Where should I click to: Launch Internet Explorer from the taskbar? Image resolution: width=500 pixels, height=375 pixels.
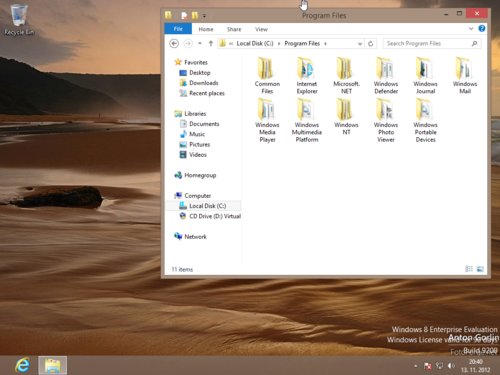point(22,365)
